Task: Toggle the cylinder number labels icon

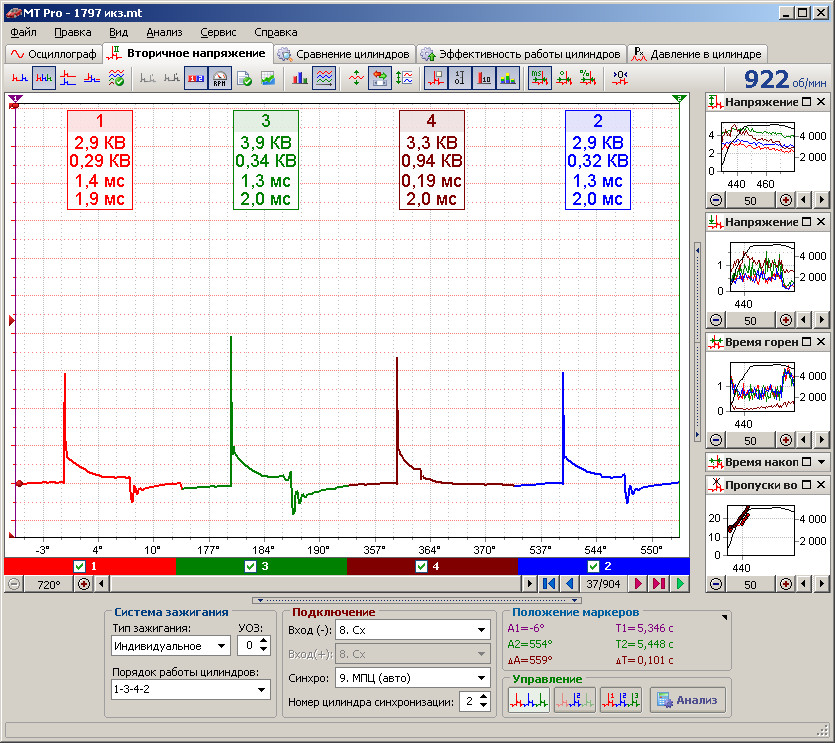Action: tap(196, 78)
